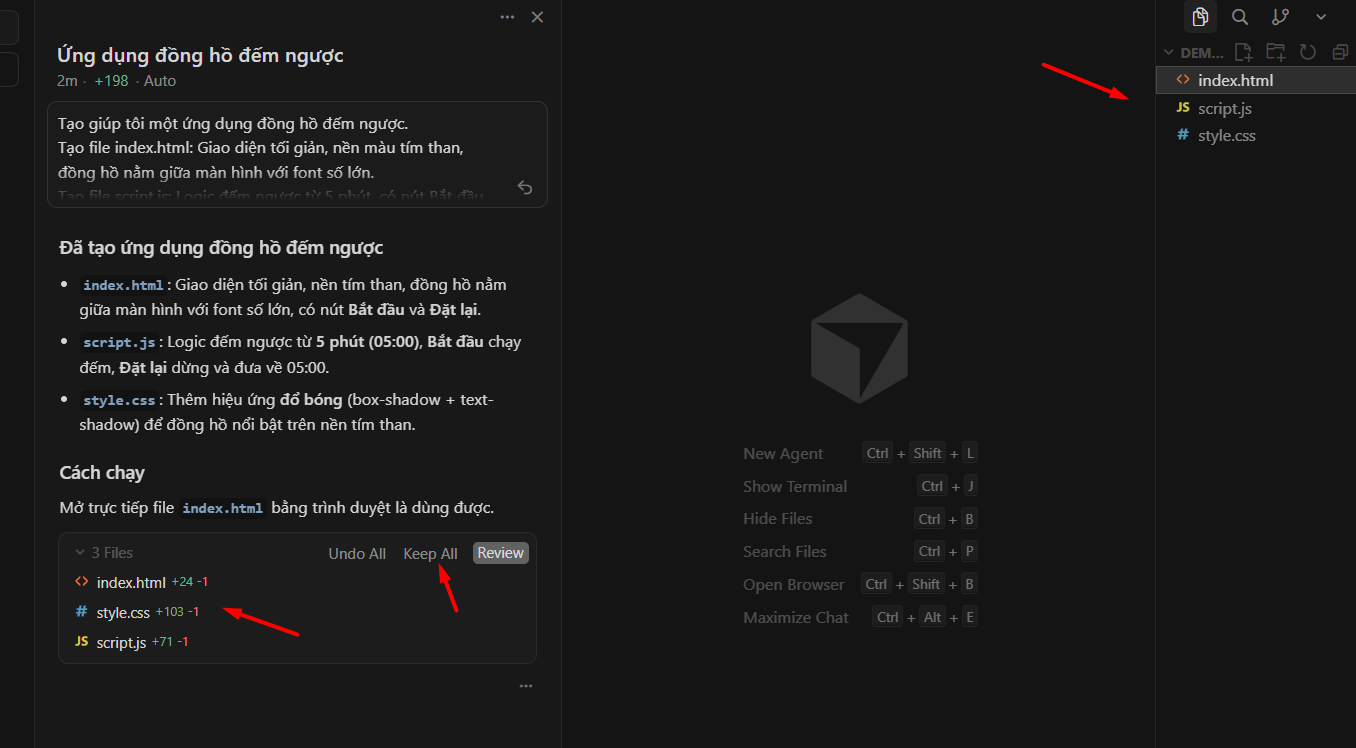The height and width of the screenshot is (748, 1356).
Task: Click the Keep All button
Action: [x=430, y=552]
